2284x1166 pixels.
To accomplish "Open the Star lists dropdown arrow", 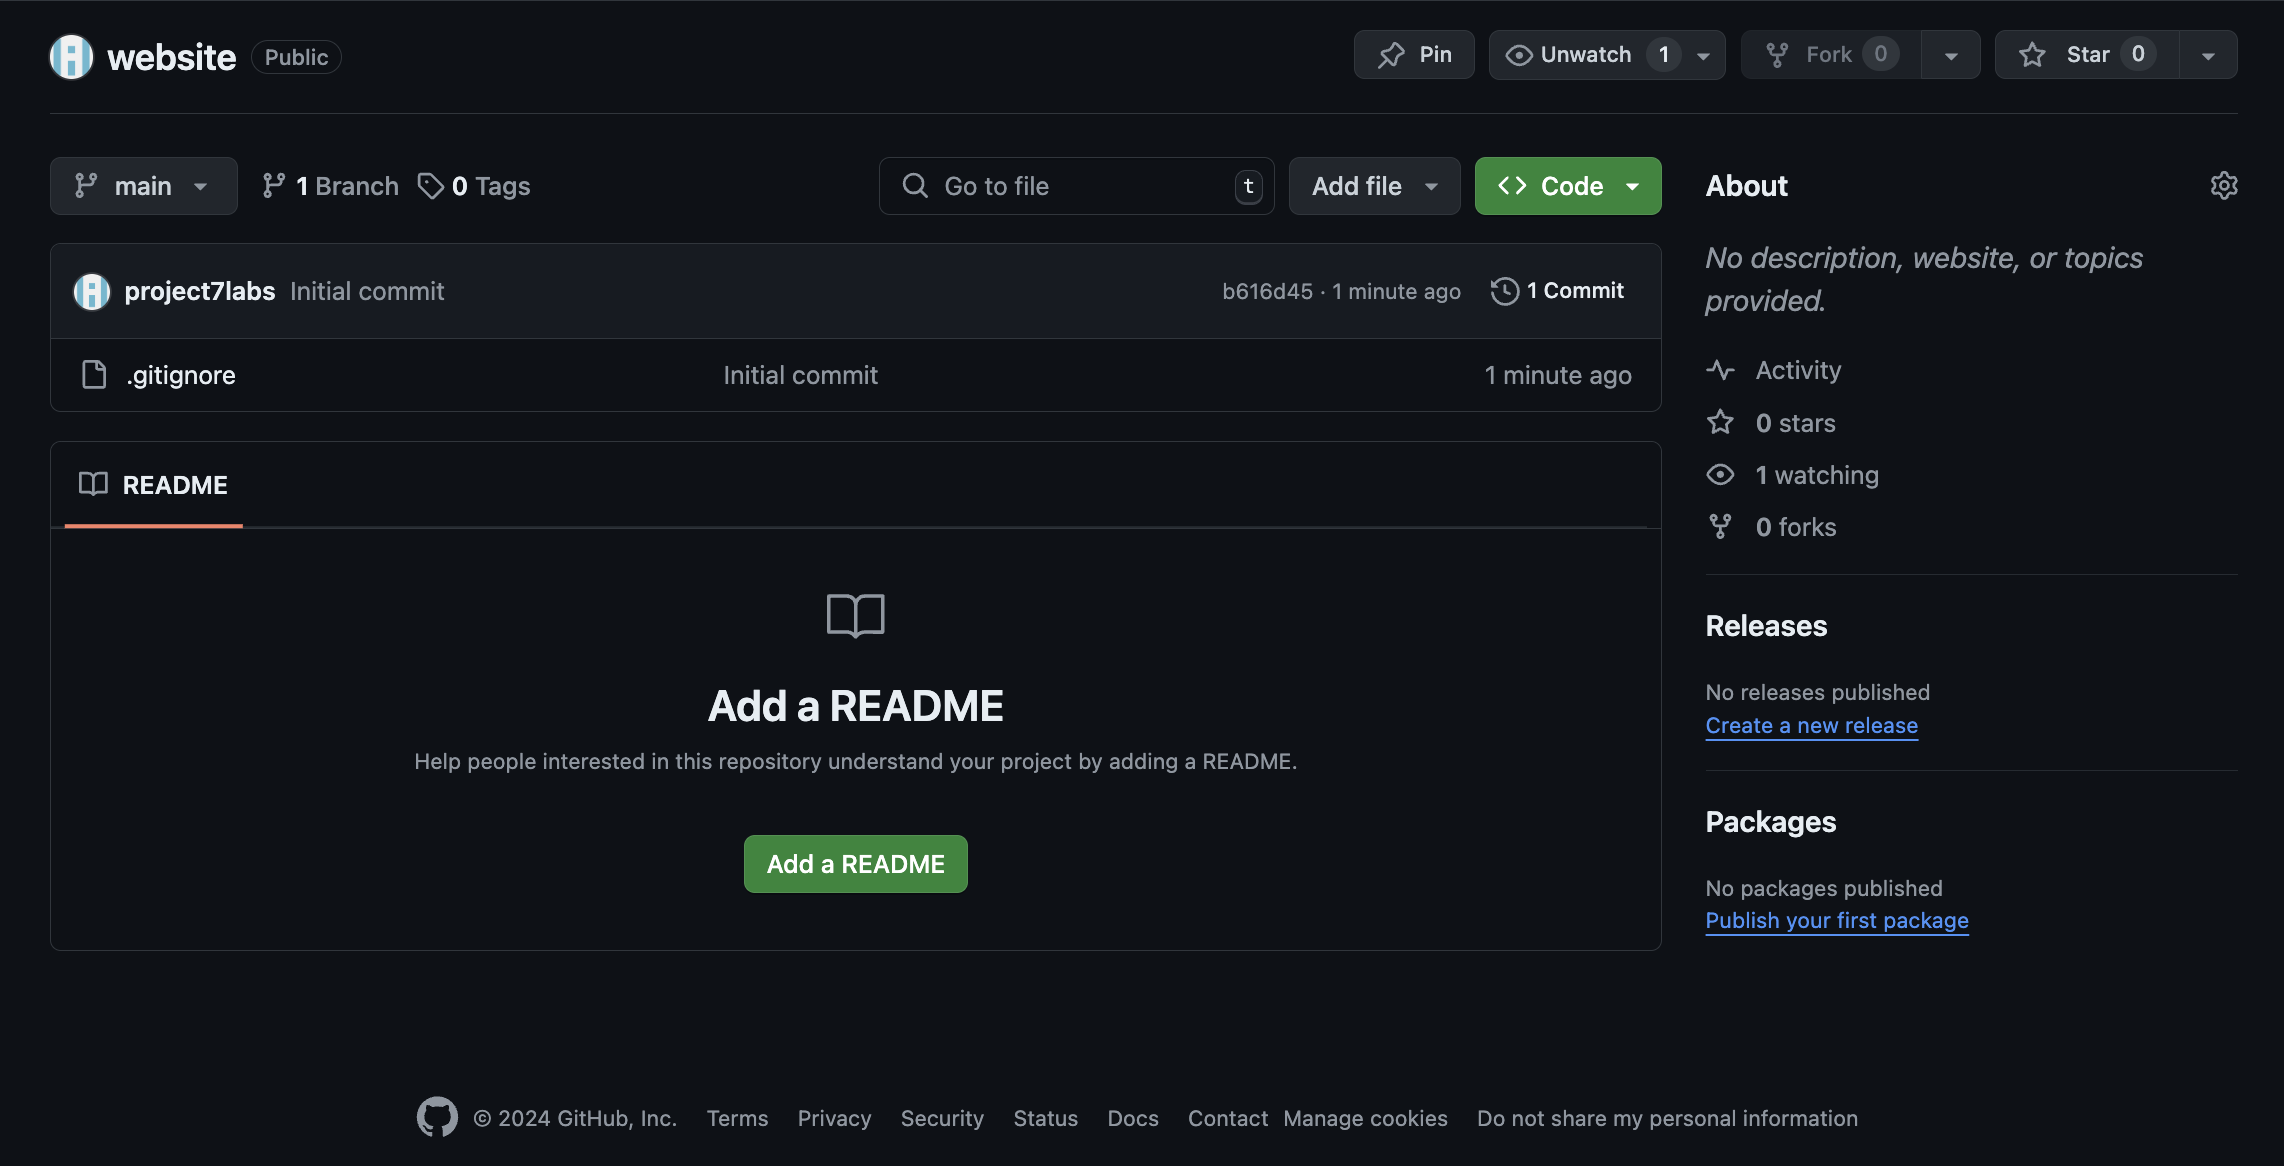I will click(x=2208, y=56).
